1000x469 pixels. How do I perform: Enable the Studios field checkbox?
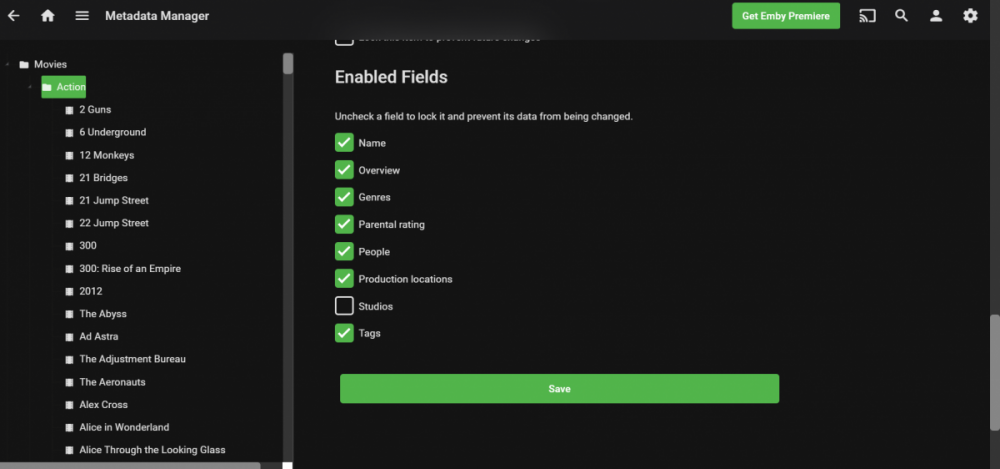[x=344, y=306]
